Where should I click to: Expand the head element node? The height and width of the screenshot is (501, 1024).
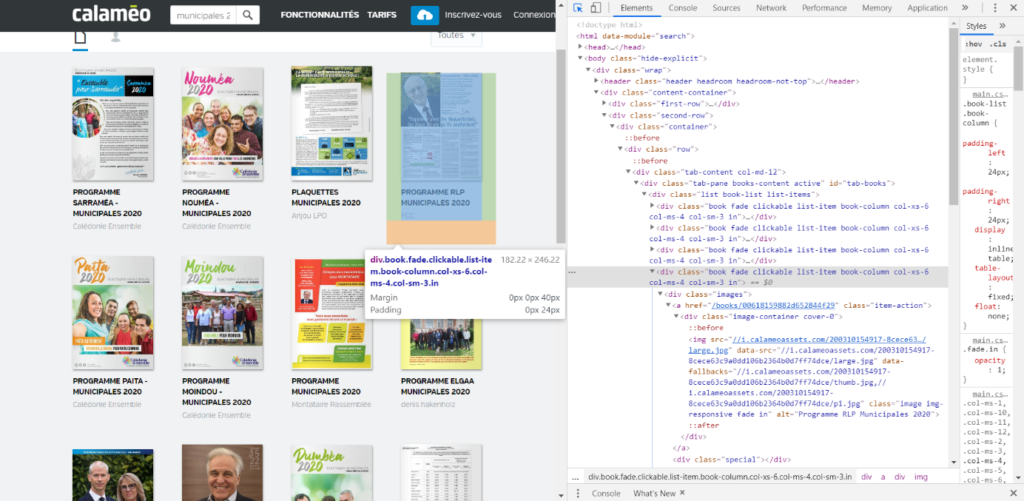coord(580,47)
